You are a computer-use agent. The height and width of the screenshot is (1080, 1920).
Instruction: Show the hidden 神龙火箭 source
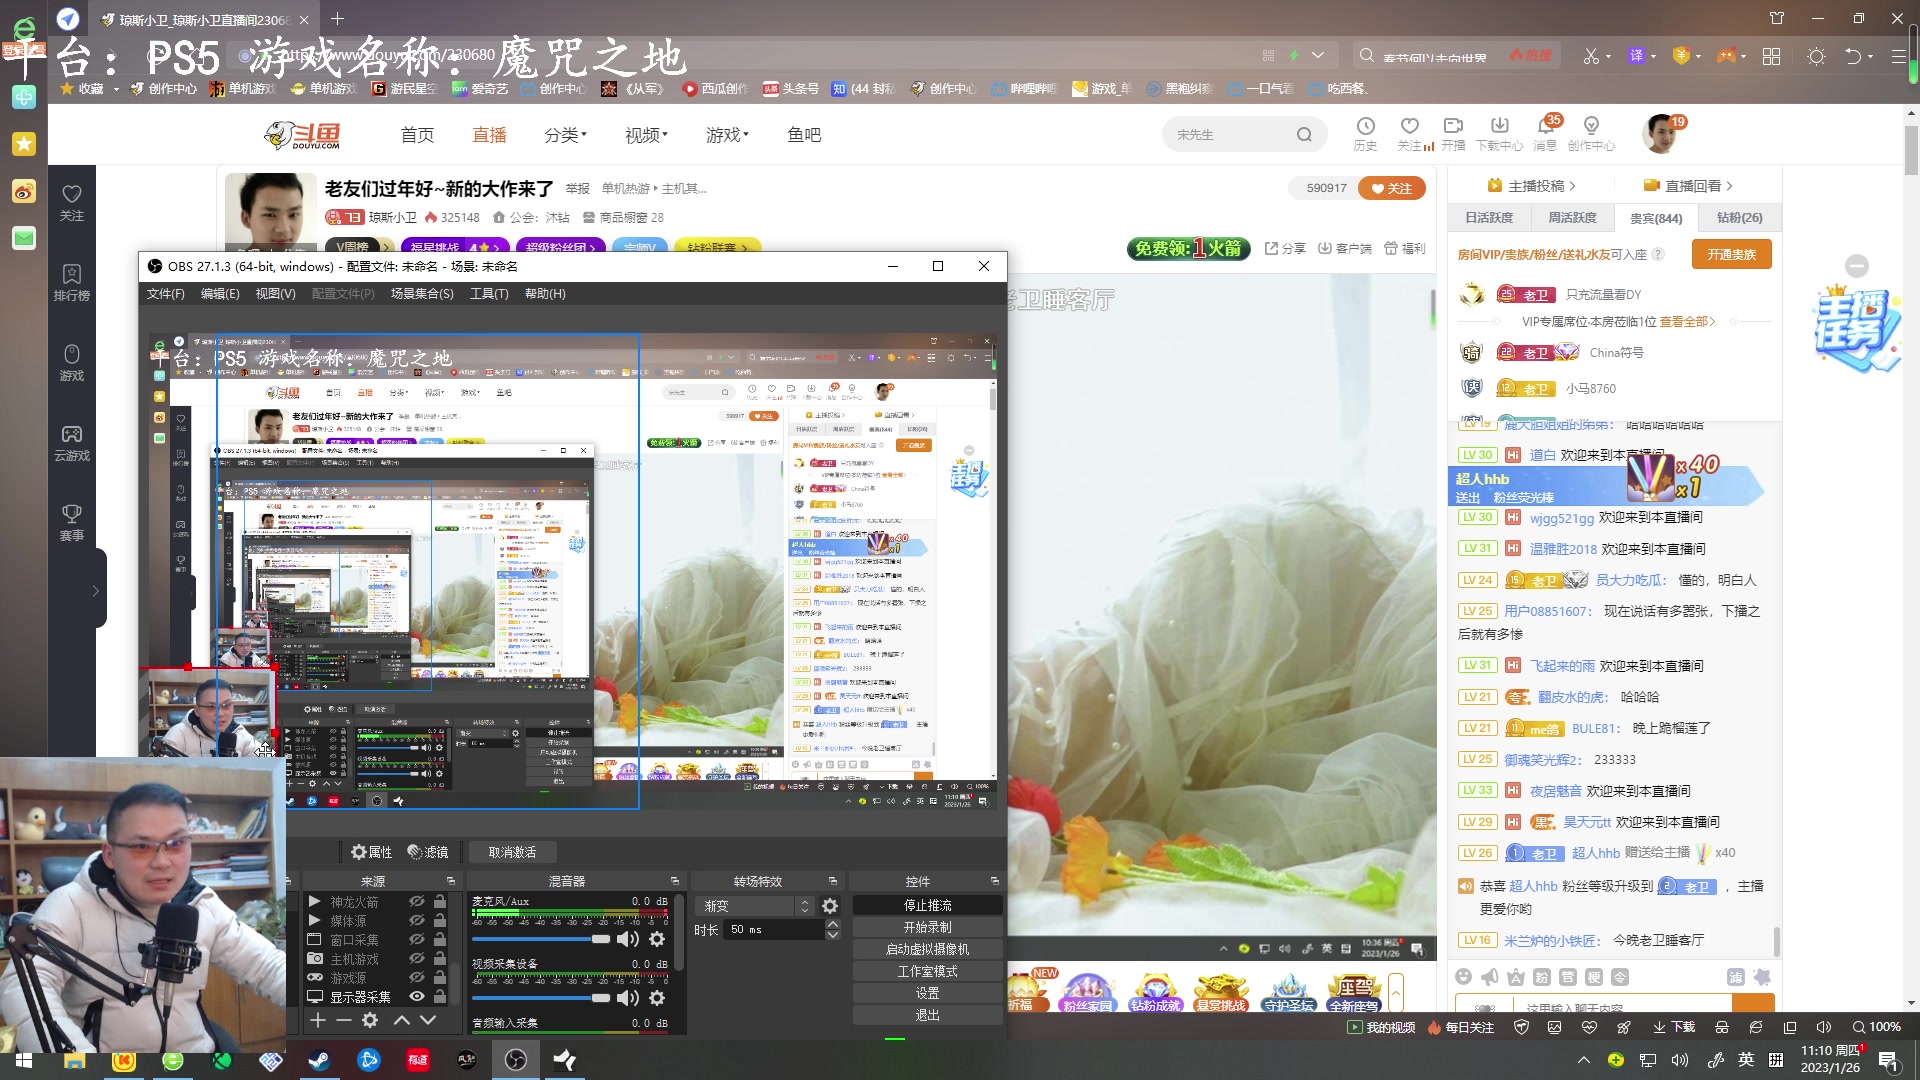(416, 901)
